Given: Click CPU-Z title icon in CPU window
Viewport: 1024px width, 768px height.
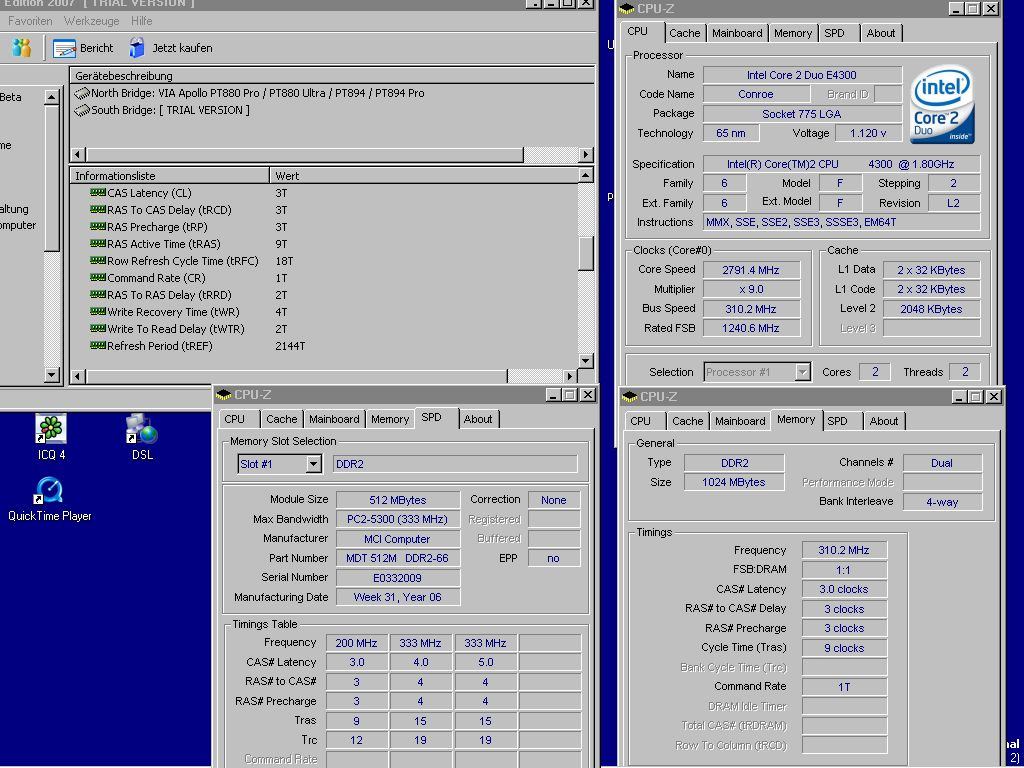Looking at the screenshot, I should [x=627, y=9].
